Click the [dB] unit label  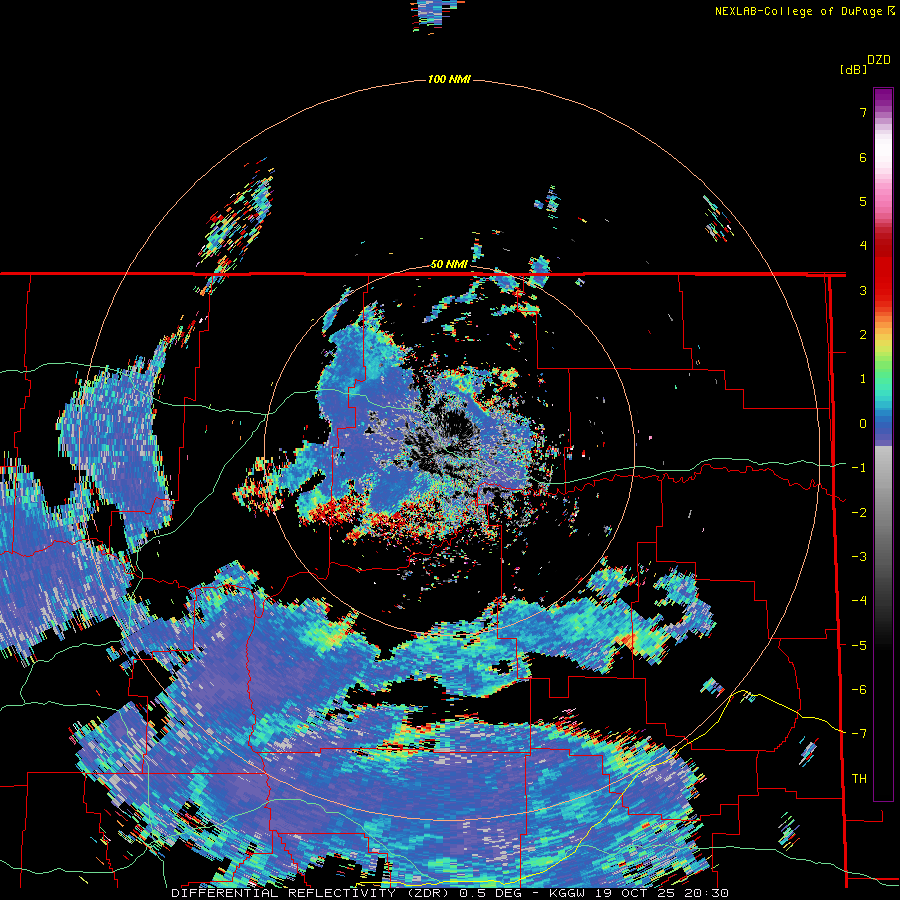pos(854,69)
